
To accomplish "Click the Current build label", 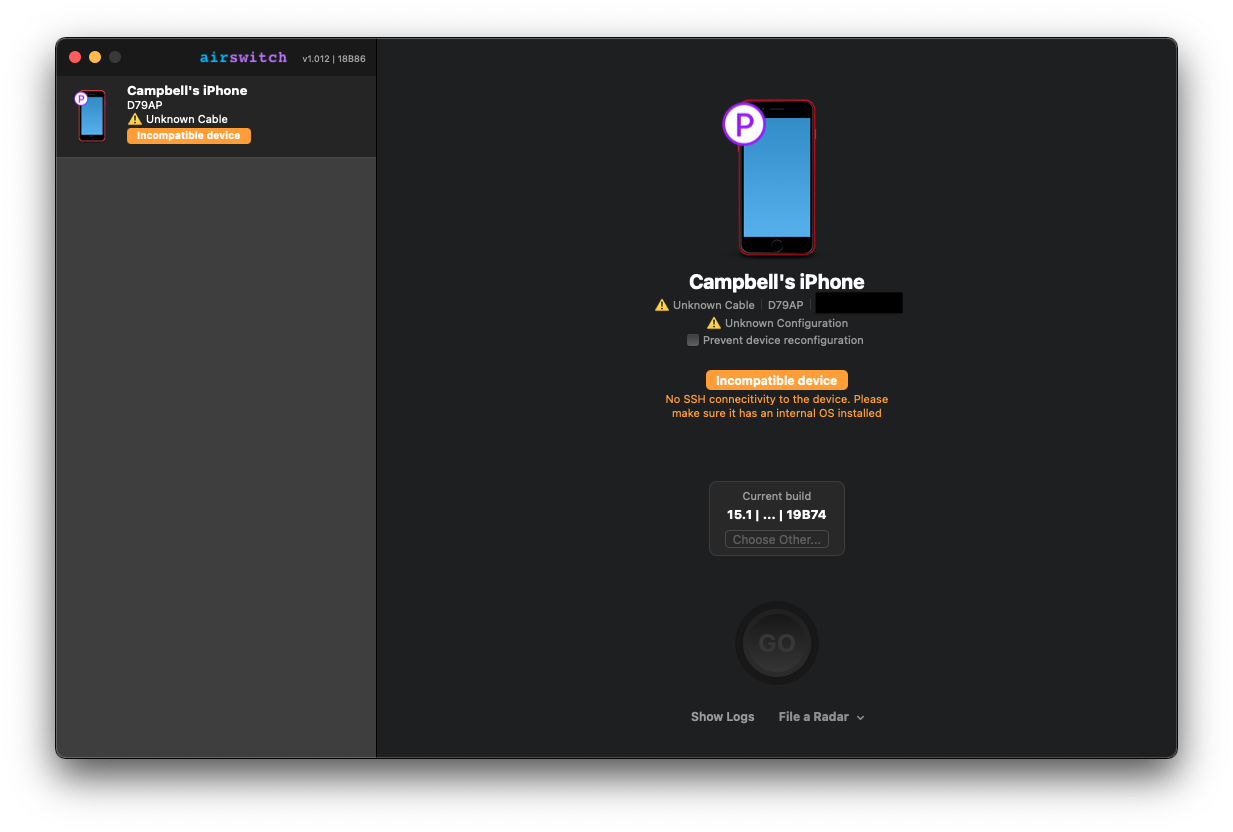I will [777, 496].
